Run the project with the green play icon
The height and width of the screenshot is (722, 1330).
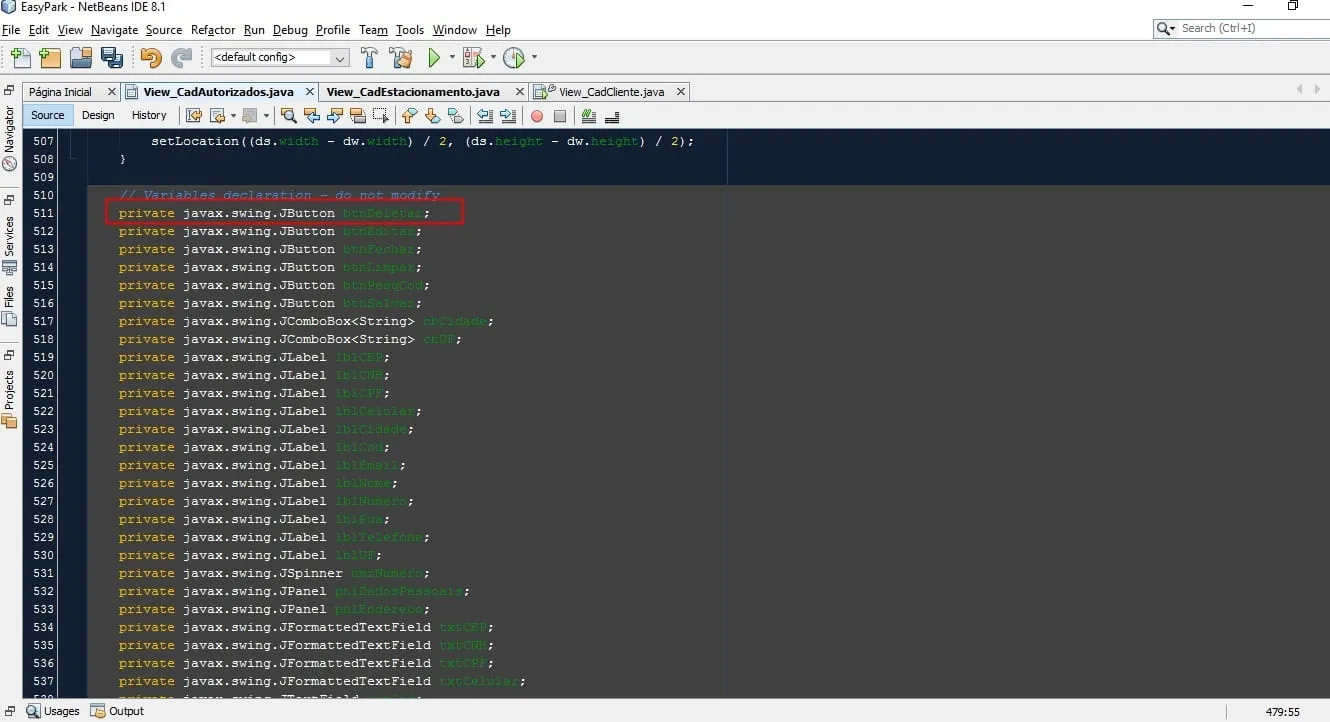434,58
